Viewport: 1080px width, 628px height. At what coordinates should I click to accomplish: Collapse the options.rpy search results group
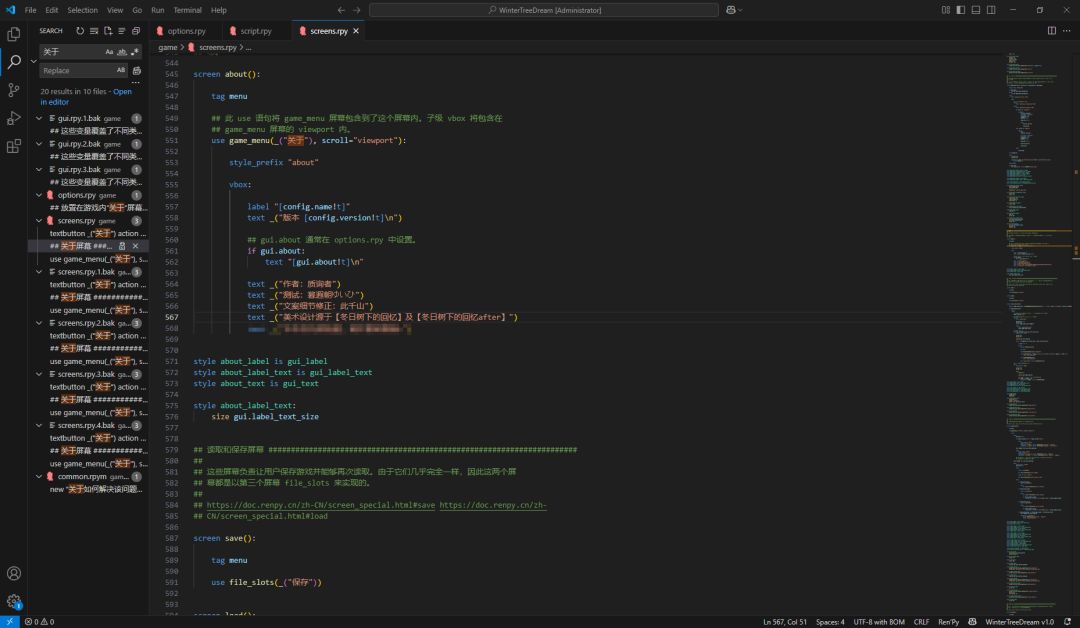[39, 195]
